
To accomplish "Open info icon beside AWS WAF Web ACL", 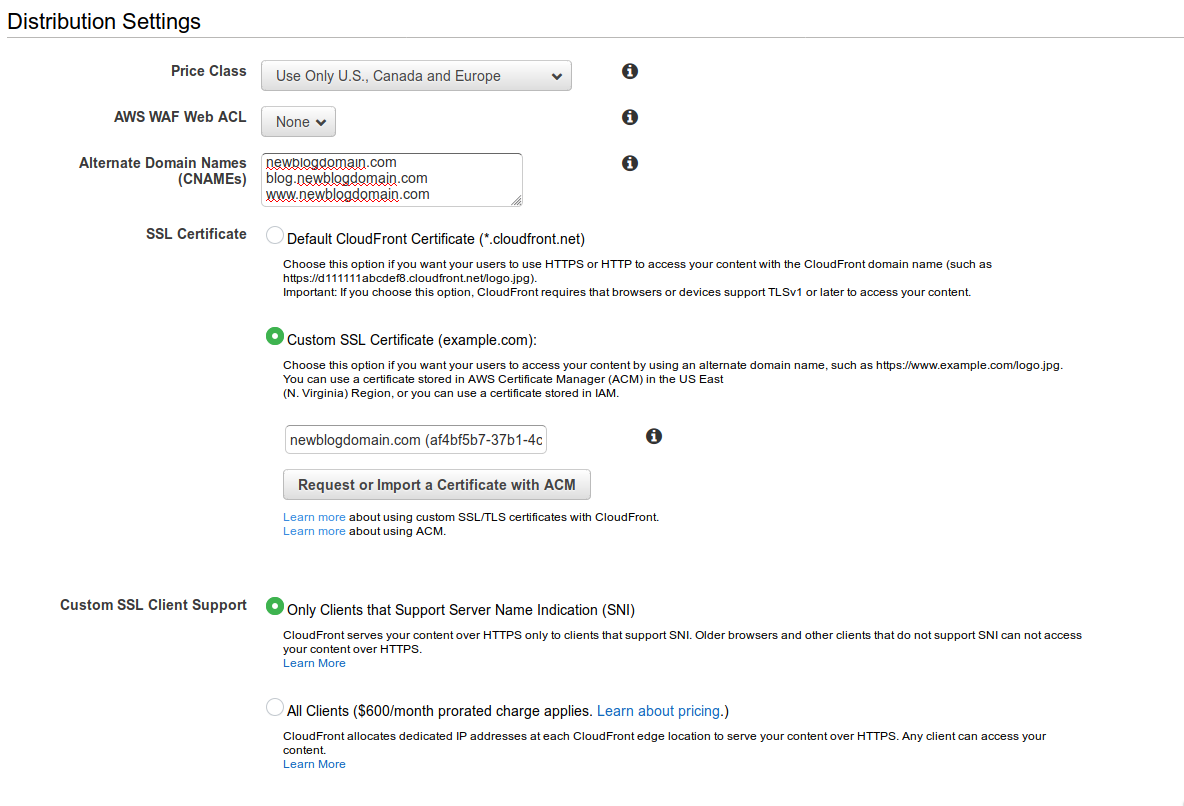I will coord(630,117).
